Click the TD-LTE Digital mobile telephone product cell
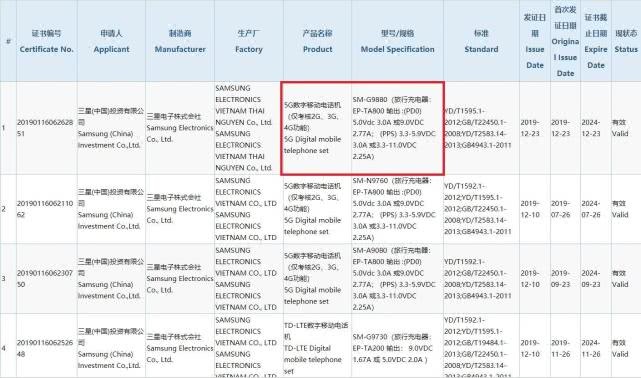Image resolution: width=641 pixels, height=378 pixels. click(317, 346)
